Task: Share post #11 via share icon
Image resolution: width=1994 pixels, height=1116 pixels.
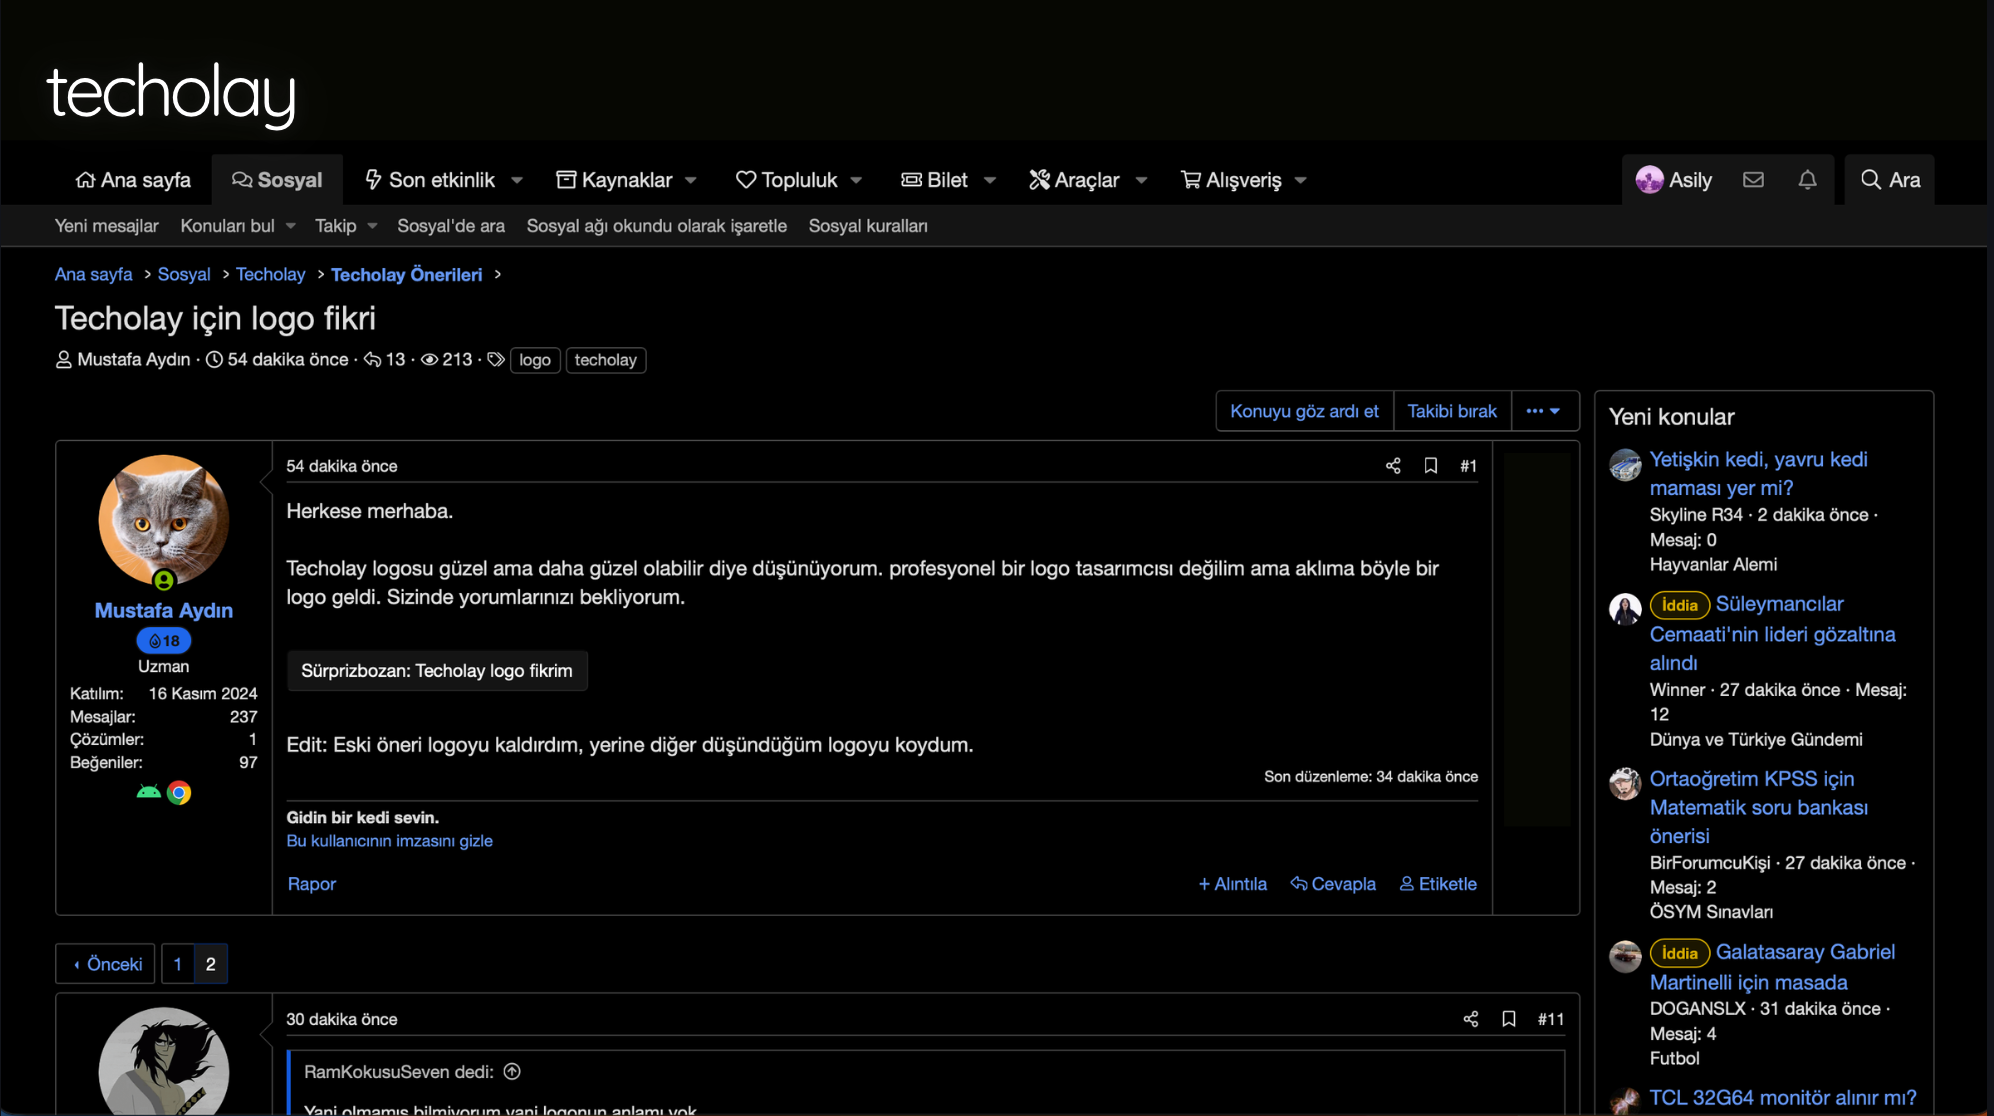Action: click(x=1471, y=1019)
